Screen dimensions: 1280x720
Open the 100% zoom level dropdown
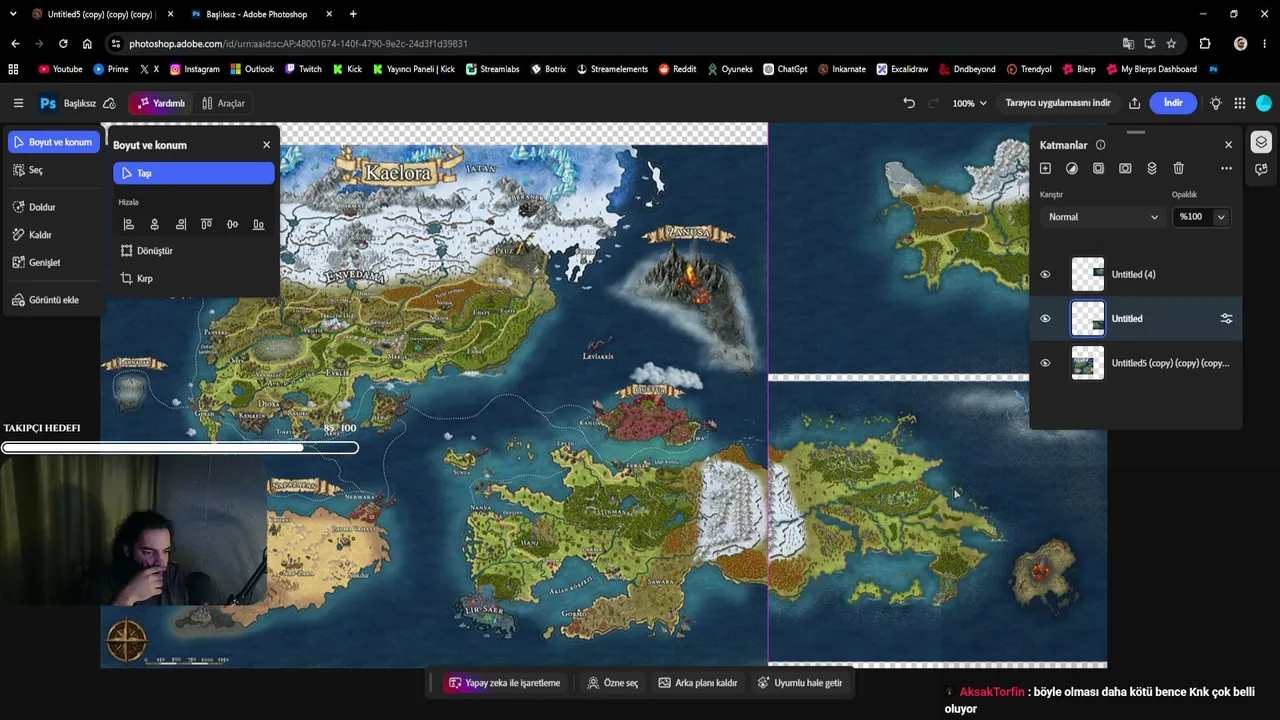point(969,103)
